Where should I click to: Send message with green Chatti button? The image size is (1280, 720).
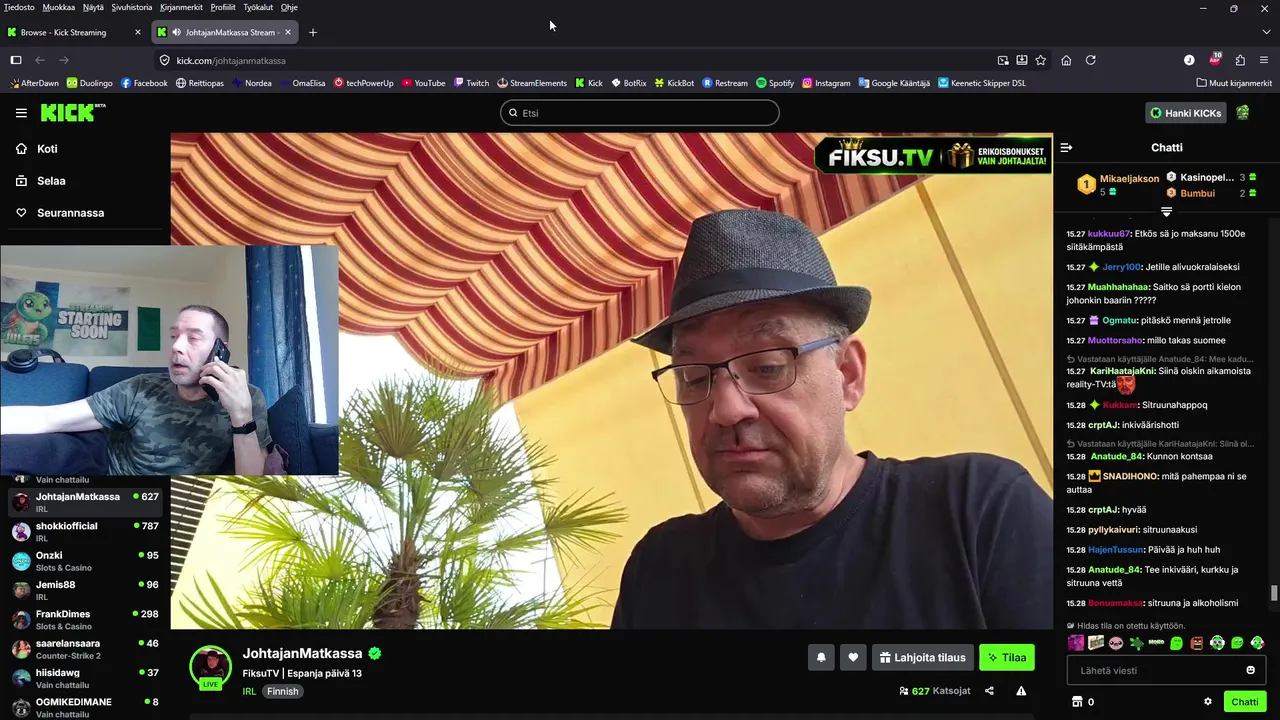(x=1245, y=702)
